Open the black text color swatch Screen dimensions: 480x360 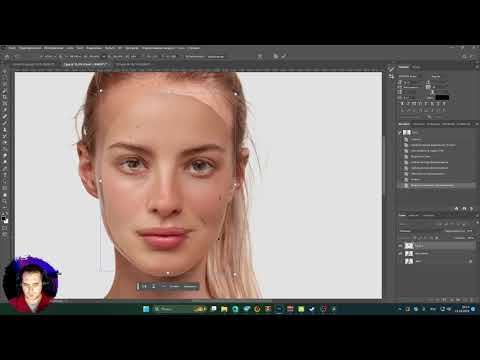point(442,98)
